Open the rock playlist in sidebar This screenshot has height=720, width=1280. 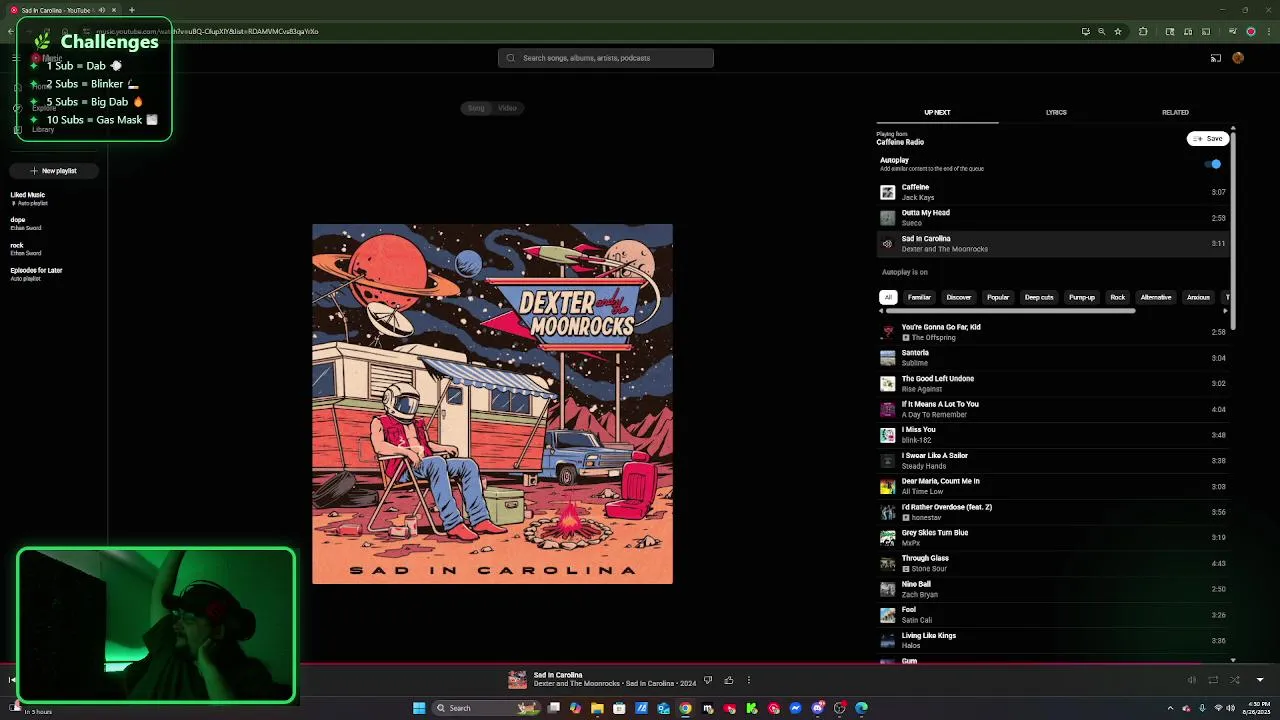point(25,248)
